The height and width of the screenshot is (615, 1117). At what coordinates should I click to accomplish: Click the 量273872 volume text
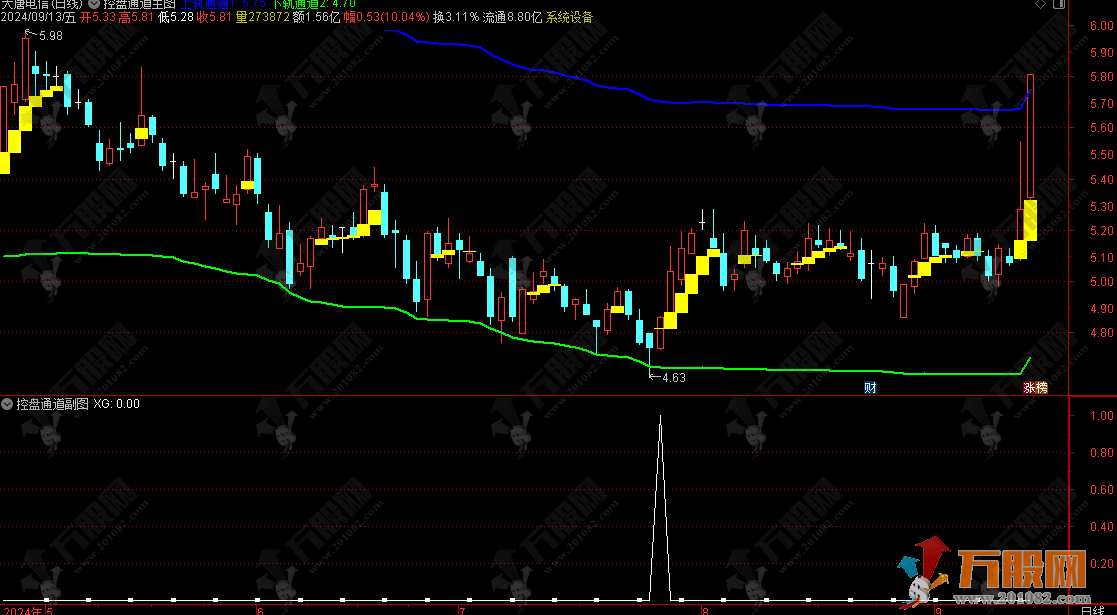point(262,17)
